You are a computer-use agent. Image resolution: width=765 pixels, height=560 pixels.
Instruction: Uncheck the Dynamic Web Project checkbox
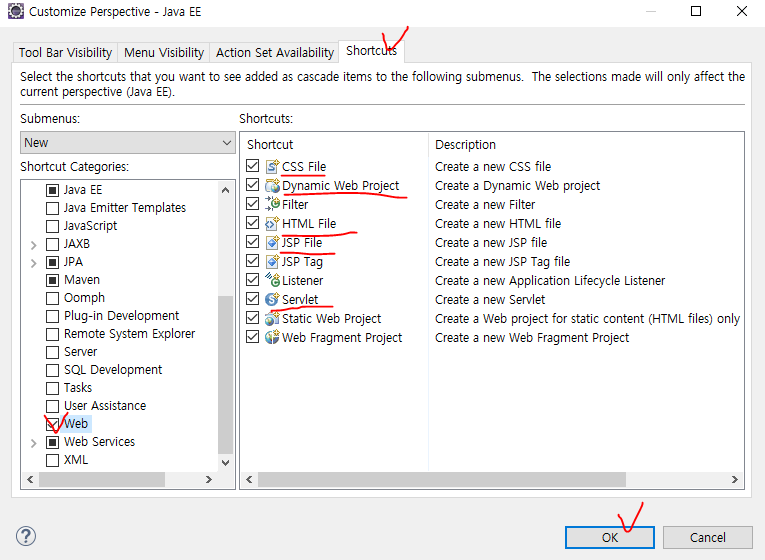click(252, 185)
